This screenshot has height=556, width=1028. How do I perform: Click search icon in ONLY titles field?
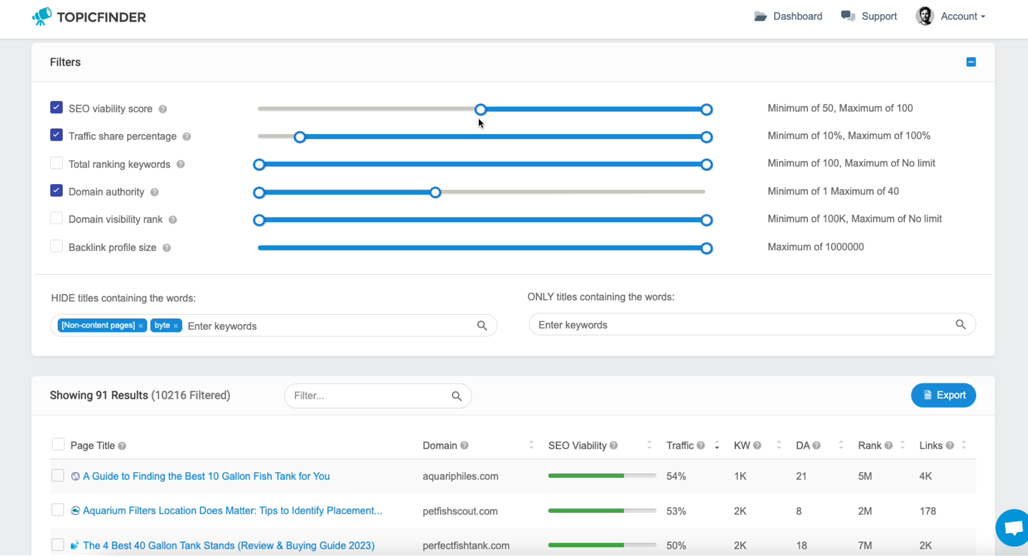coord(960,324)
